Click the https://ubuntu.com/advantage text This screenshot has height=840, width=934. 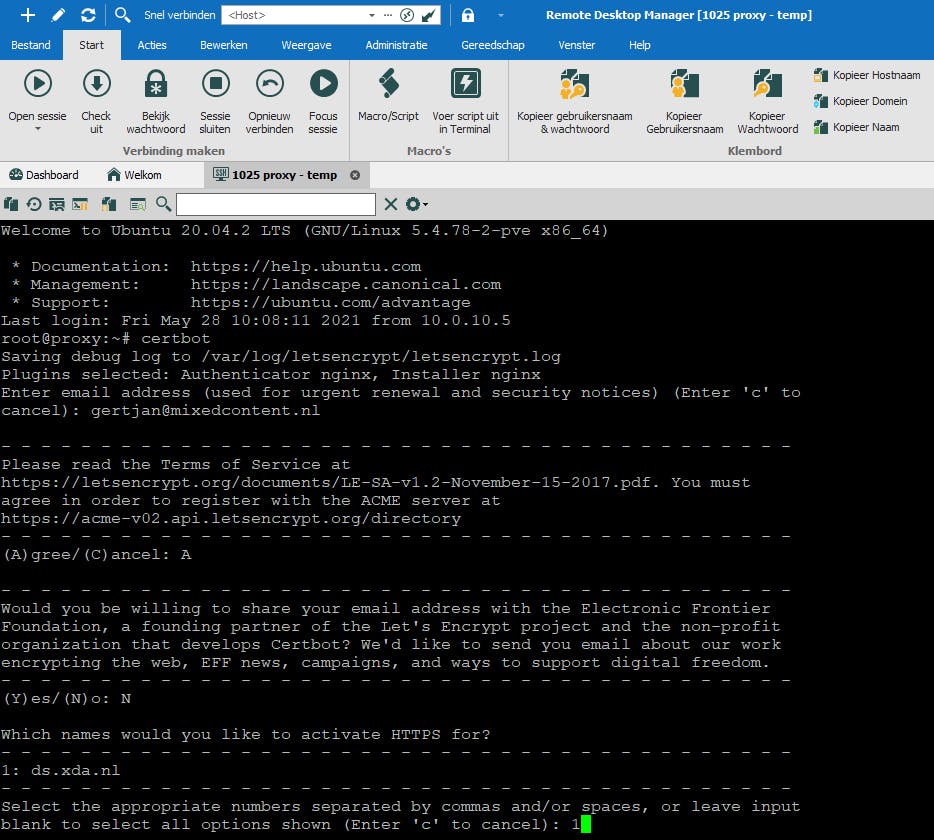coord(331,302)
